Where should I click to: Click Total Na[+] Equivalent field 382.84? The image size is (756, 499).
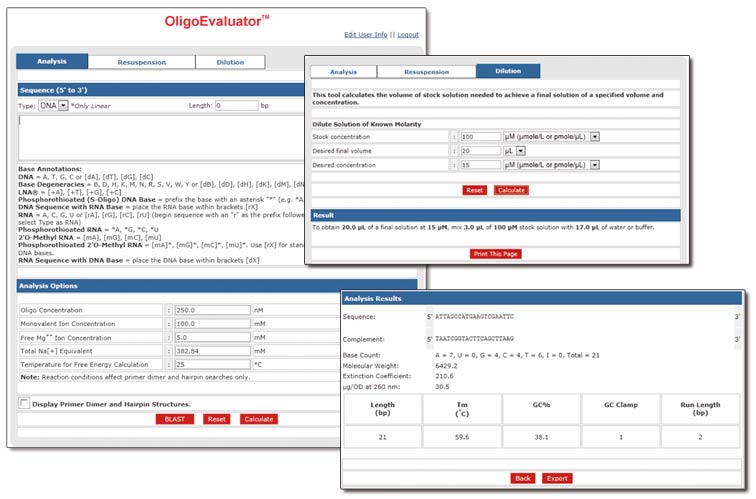(213, 351)
